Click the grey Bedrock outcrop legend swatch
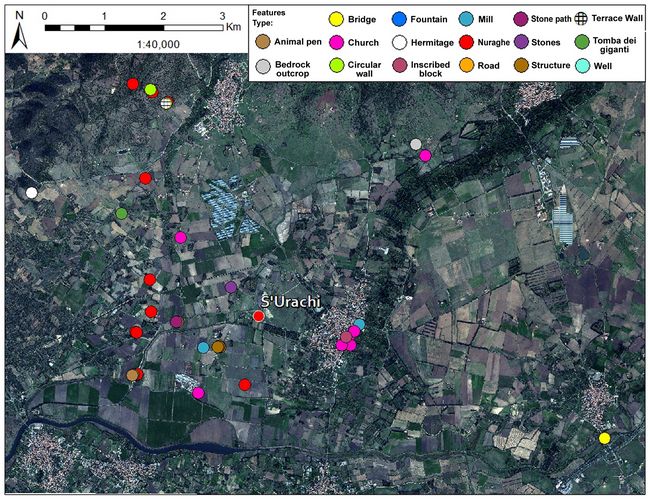 pyautogui.click(x=263, y=66)
